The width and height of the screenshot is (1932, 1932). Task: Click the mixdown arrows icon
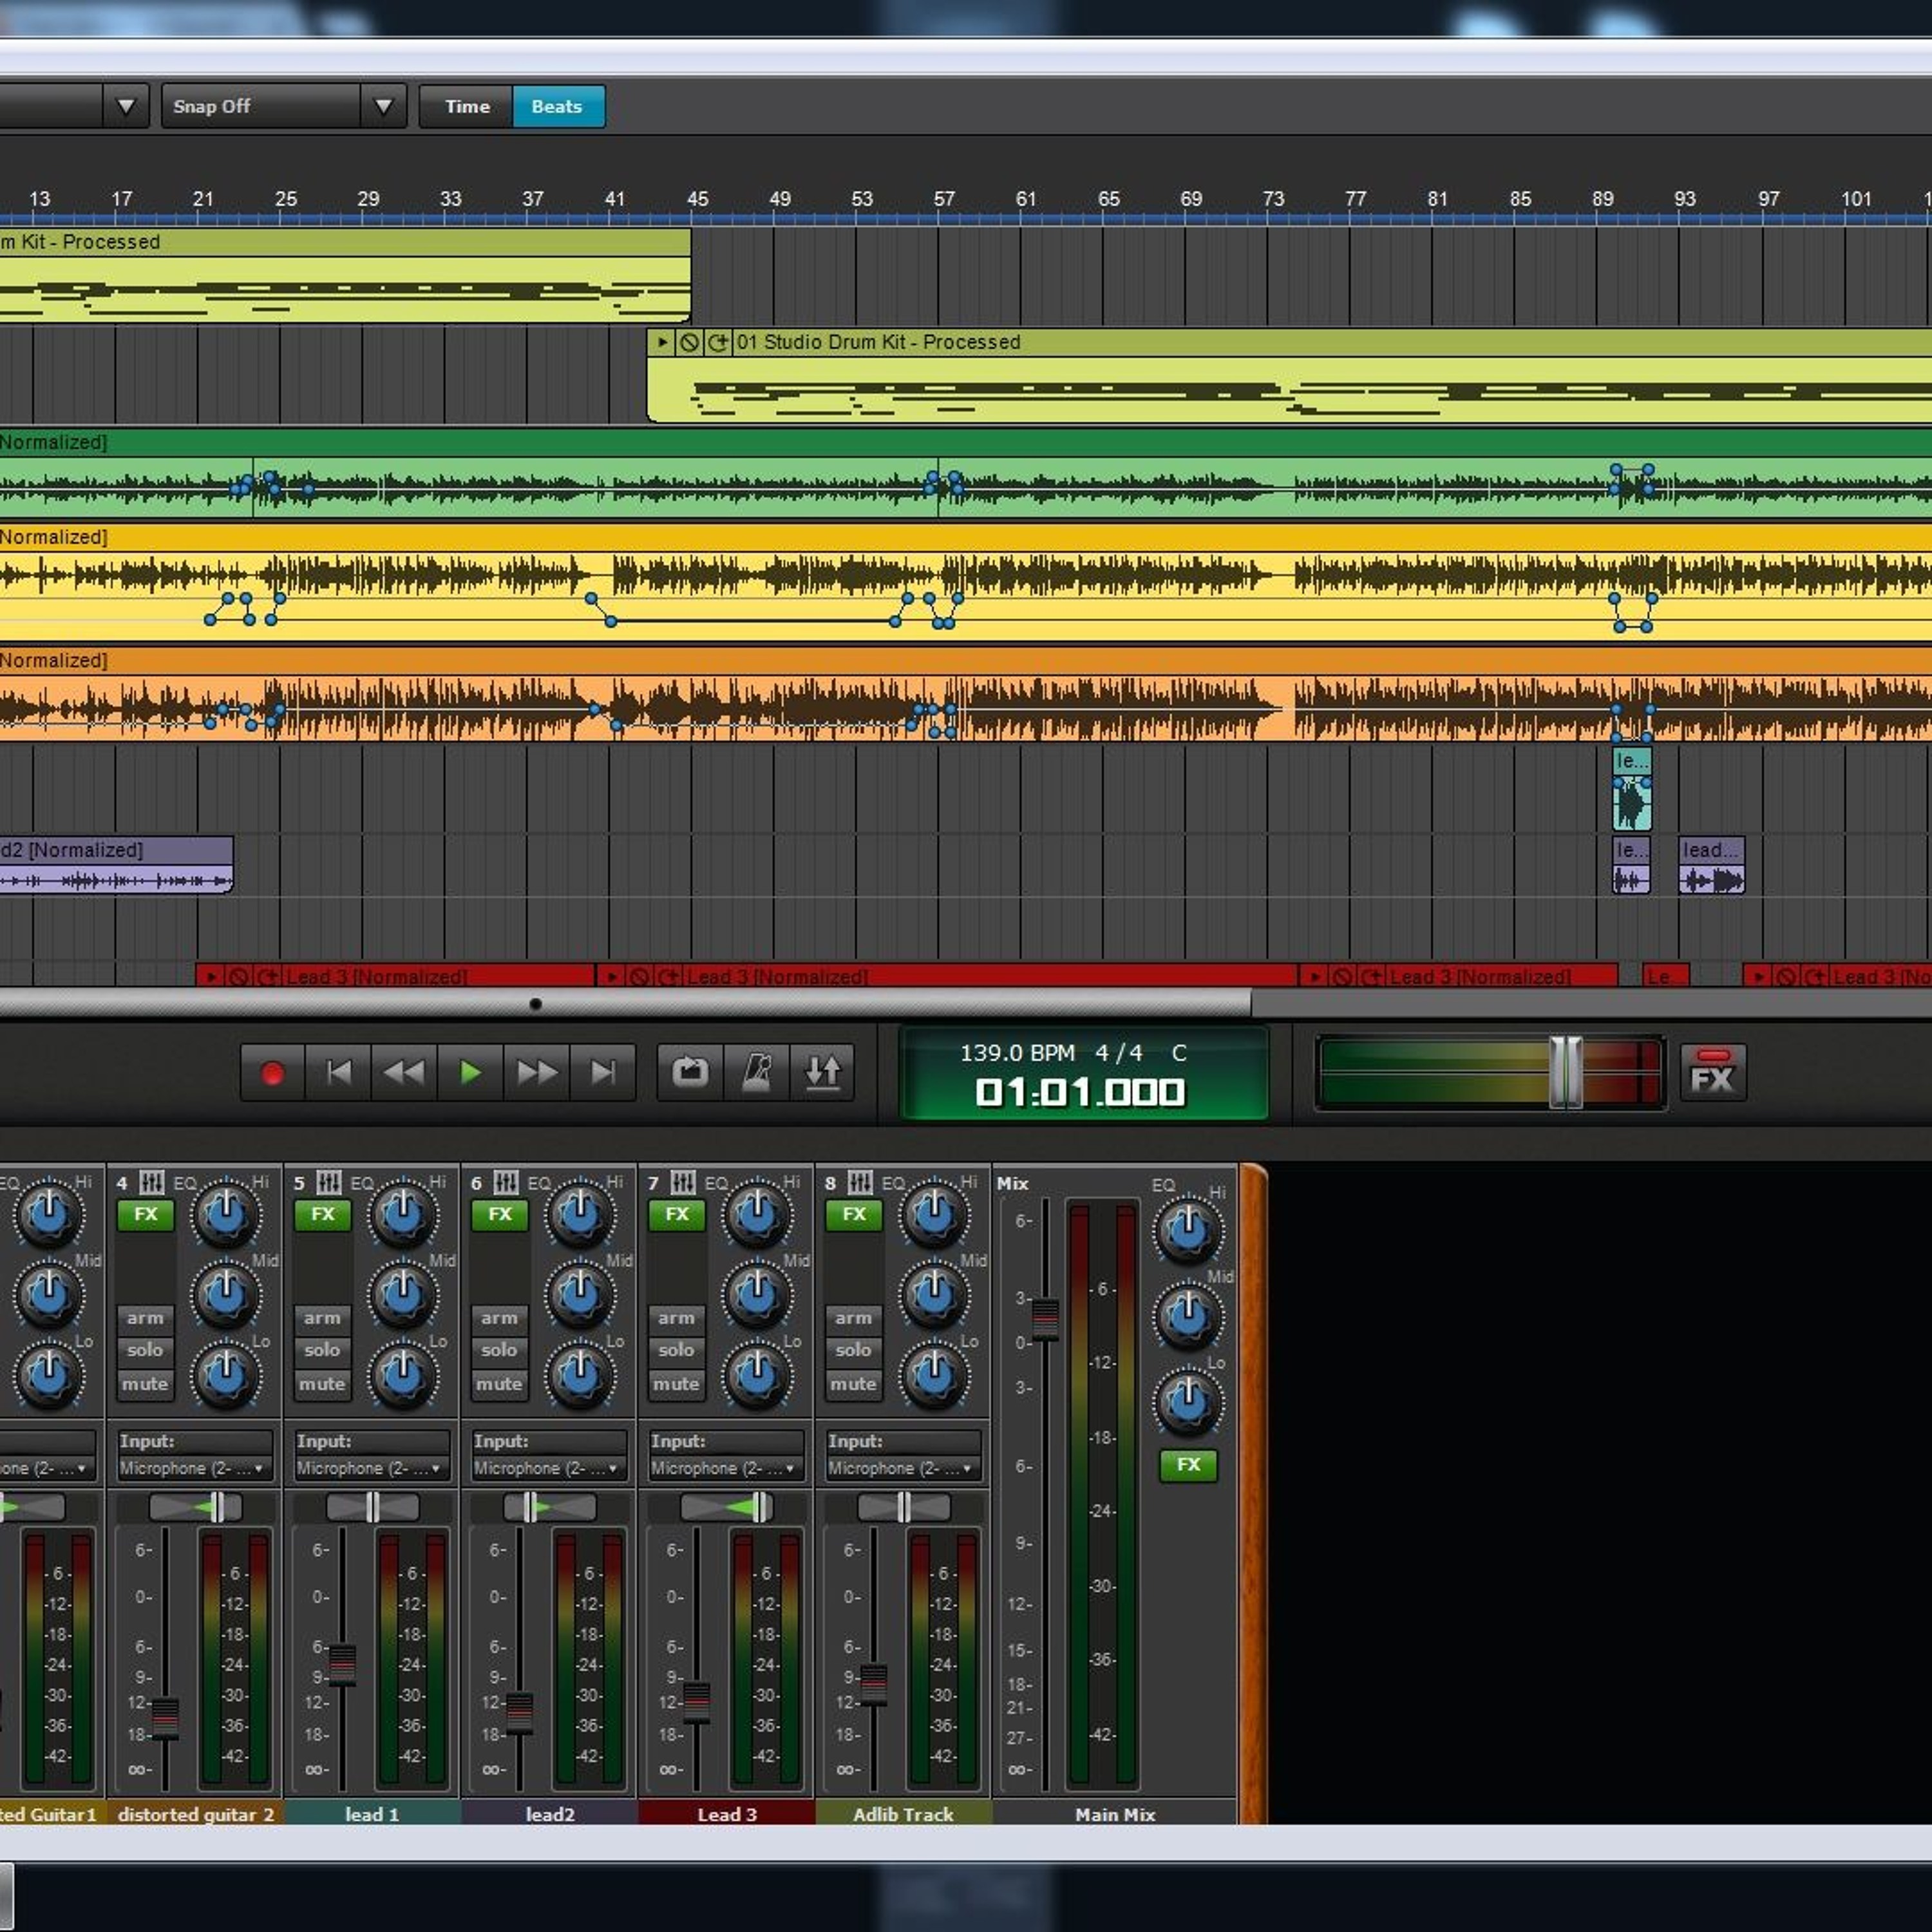[x=823, y=1073]
